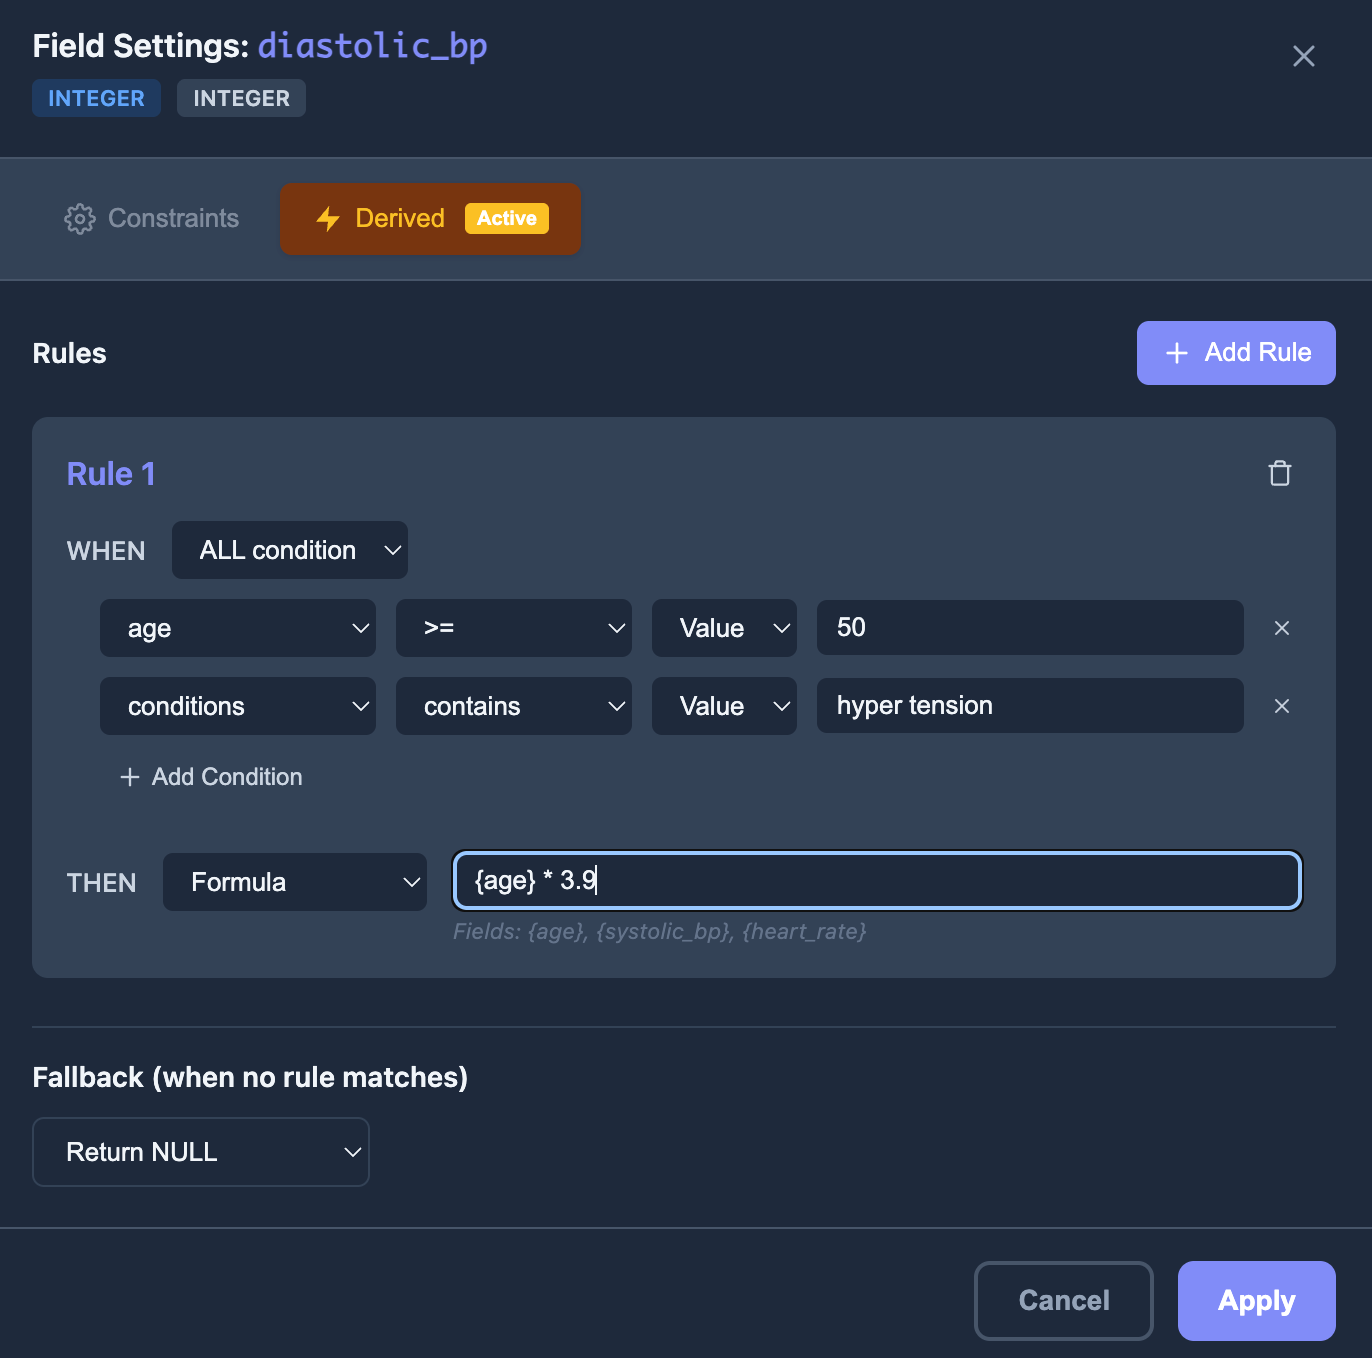This screenshot has width=1372, height=1358.
Task: Click the plus icon beside Add Condition
Action: [x=129, y=777]
